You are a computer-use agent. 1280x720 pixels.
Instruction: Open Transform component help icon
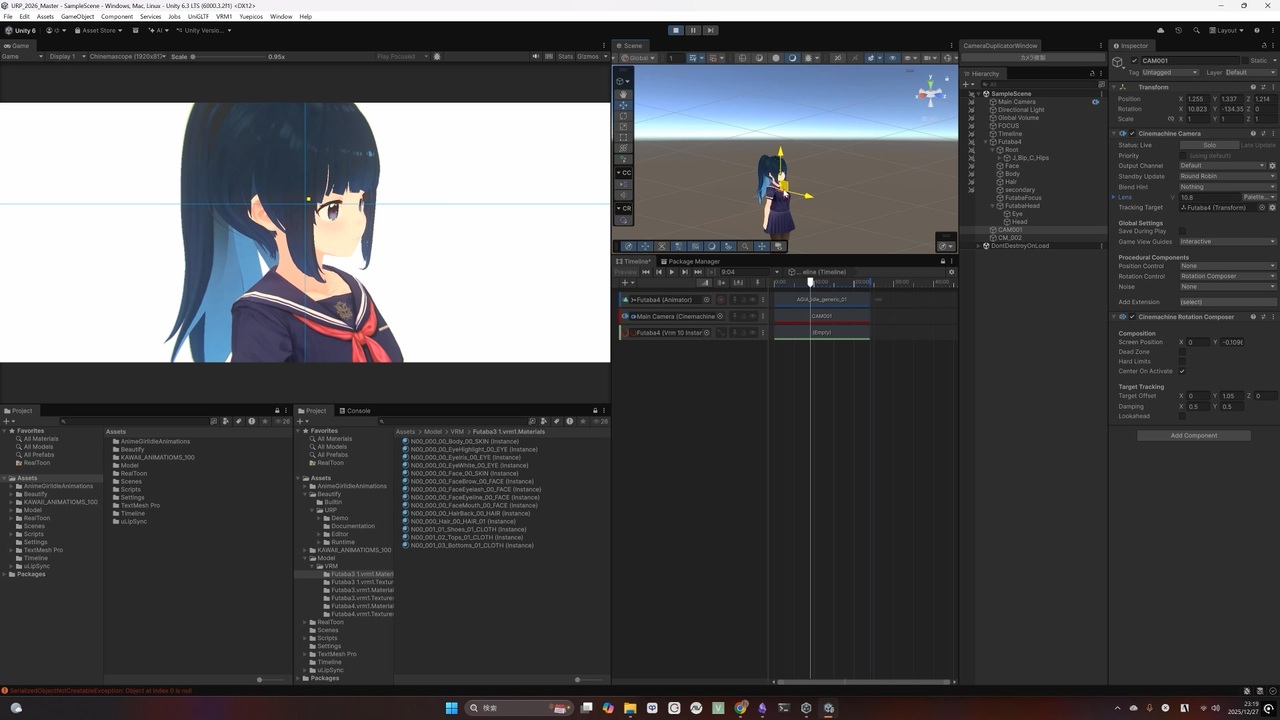pyautogui.click(x=1253, y=87)
